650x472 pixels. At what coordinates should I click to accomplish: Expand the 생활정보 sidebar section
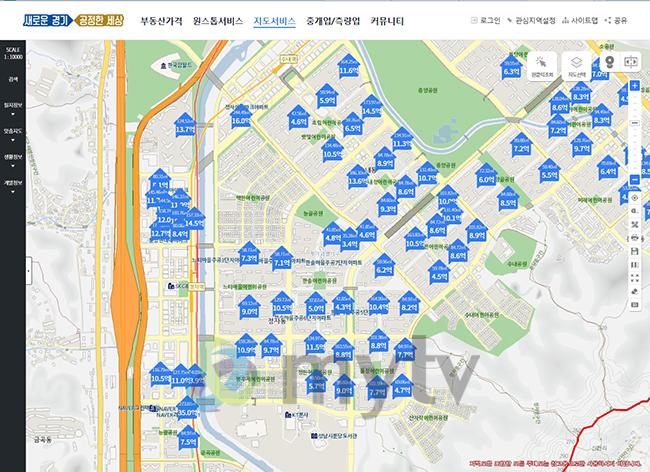pos(12,156)
